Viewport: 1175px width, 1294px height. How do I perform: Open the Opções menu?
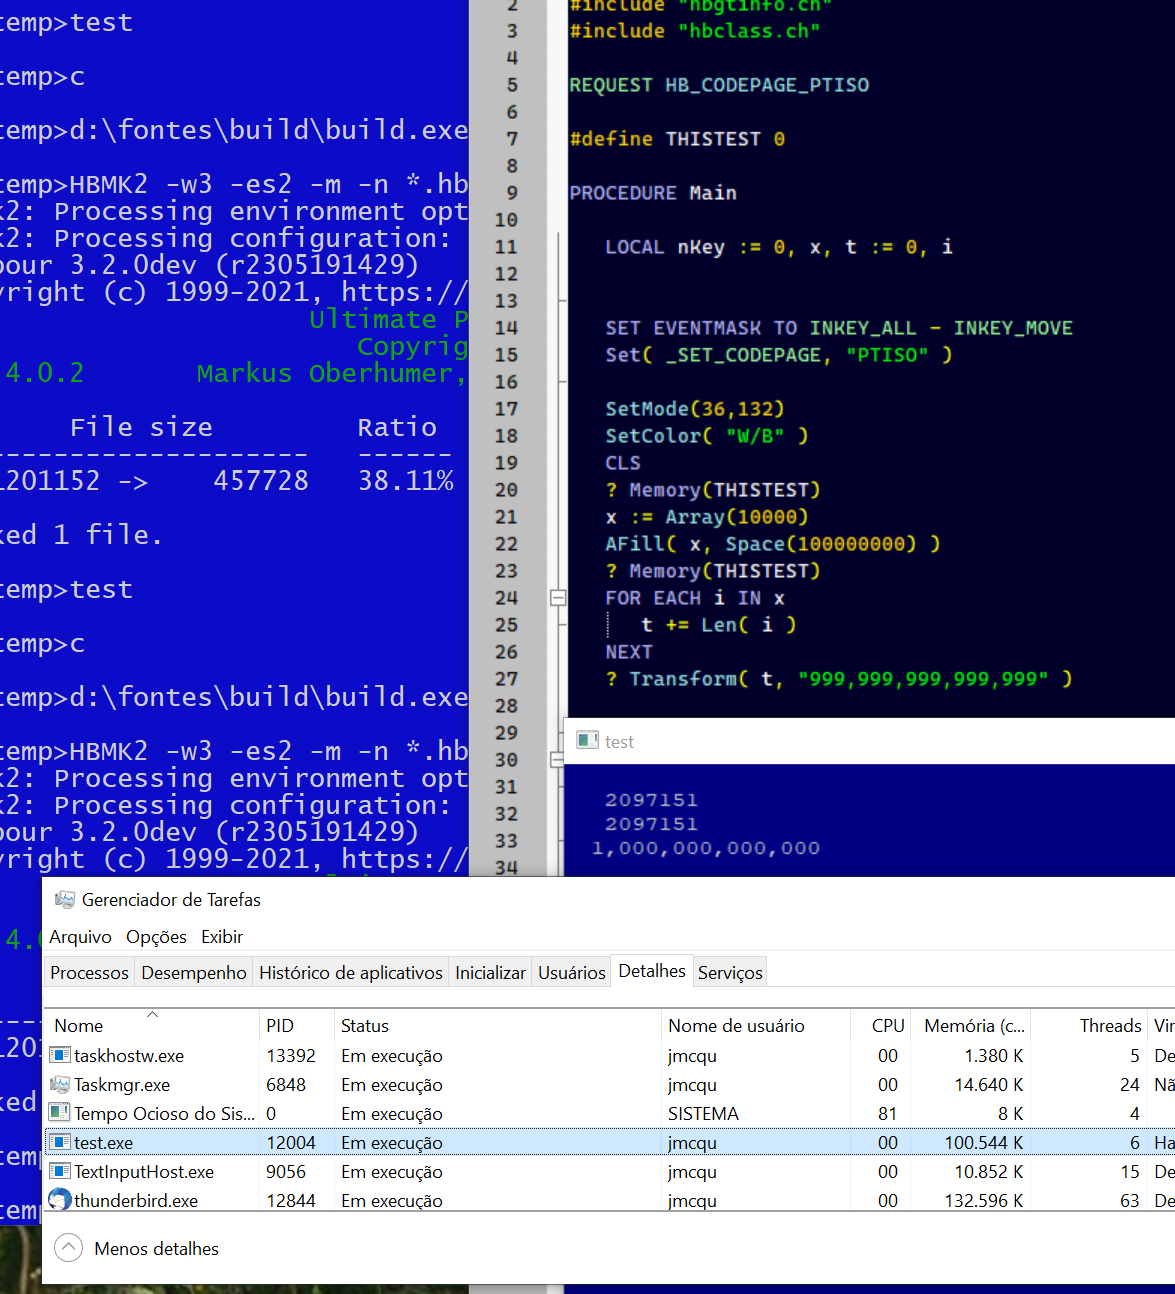[156, 937]
